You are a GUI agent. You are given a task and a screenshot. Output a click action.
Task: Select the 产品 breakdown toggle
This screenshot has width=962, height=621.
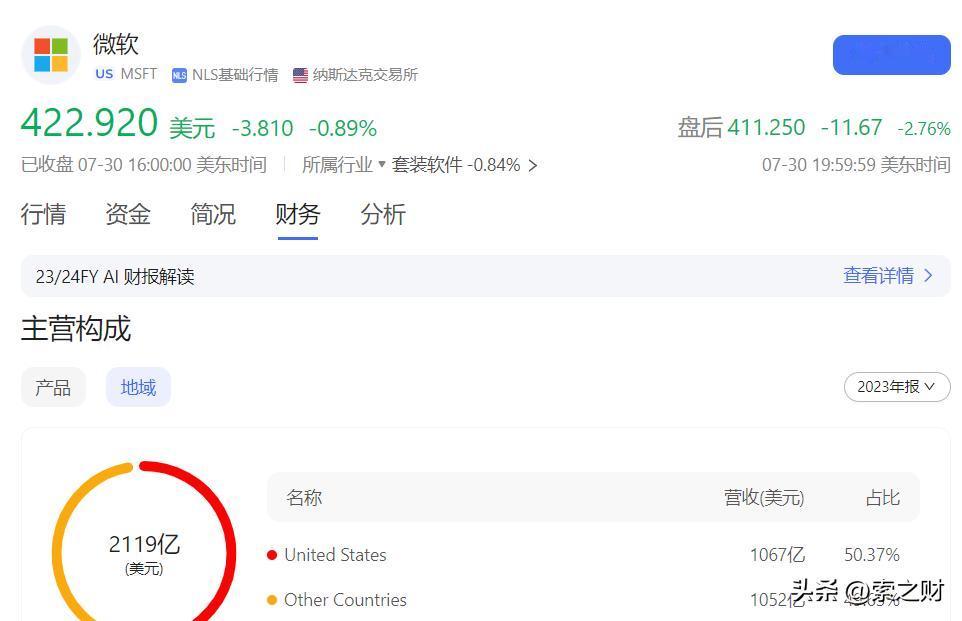(53, 387)
